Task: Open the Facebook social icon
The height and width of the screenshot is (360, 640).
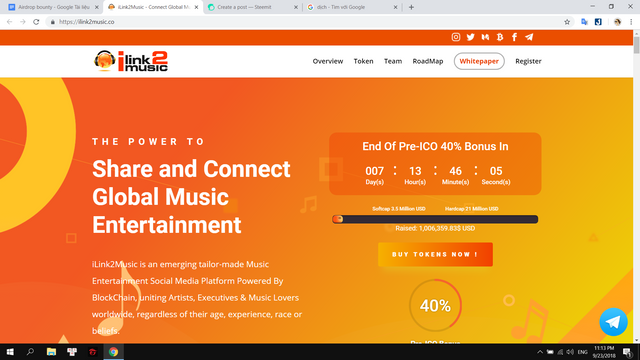Action: pyautogui.click(x=514, y=37)
